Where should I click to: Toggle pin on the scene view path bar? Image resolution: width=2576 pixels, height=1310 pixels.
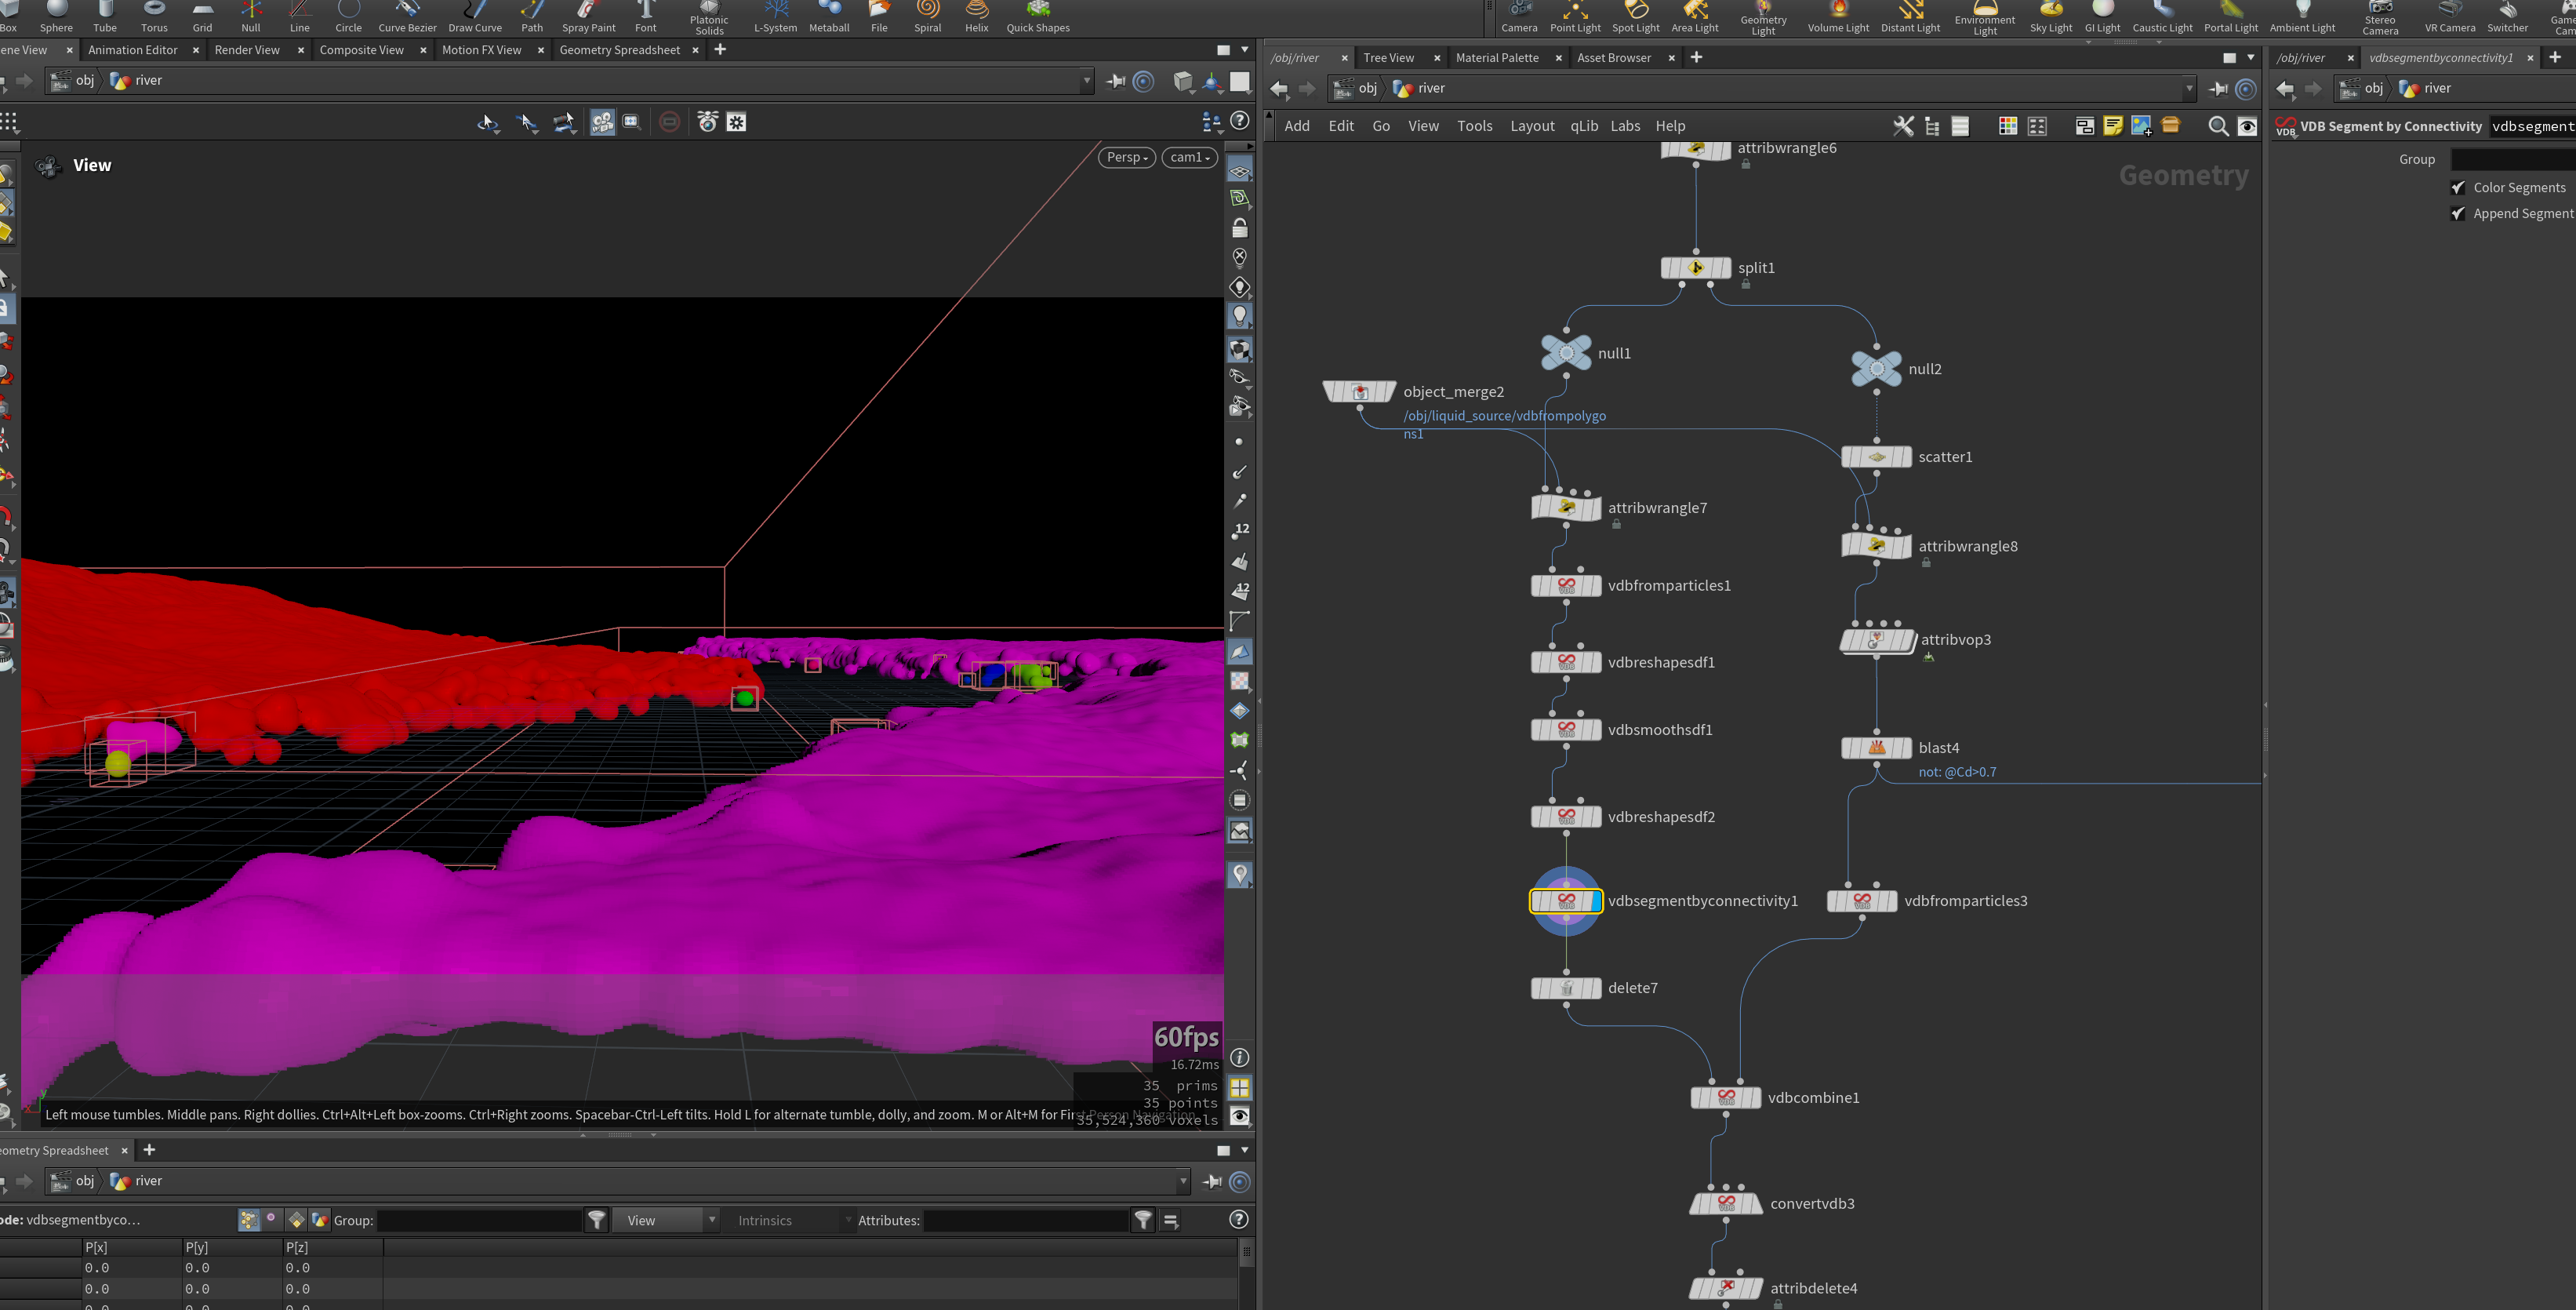[1116, 81]
